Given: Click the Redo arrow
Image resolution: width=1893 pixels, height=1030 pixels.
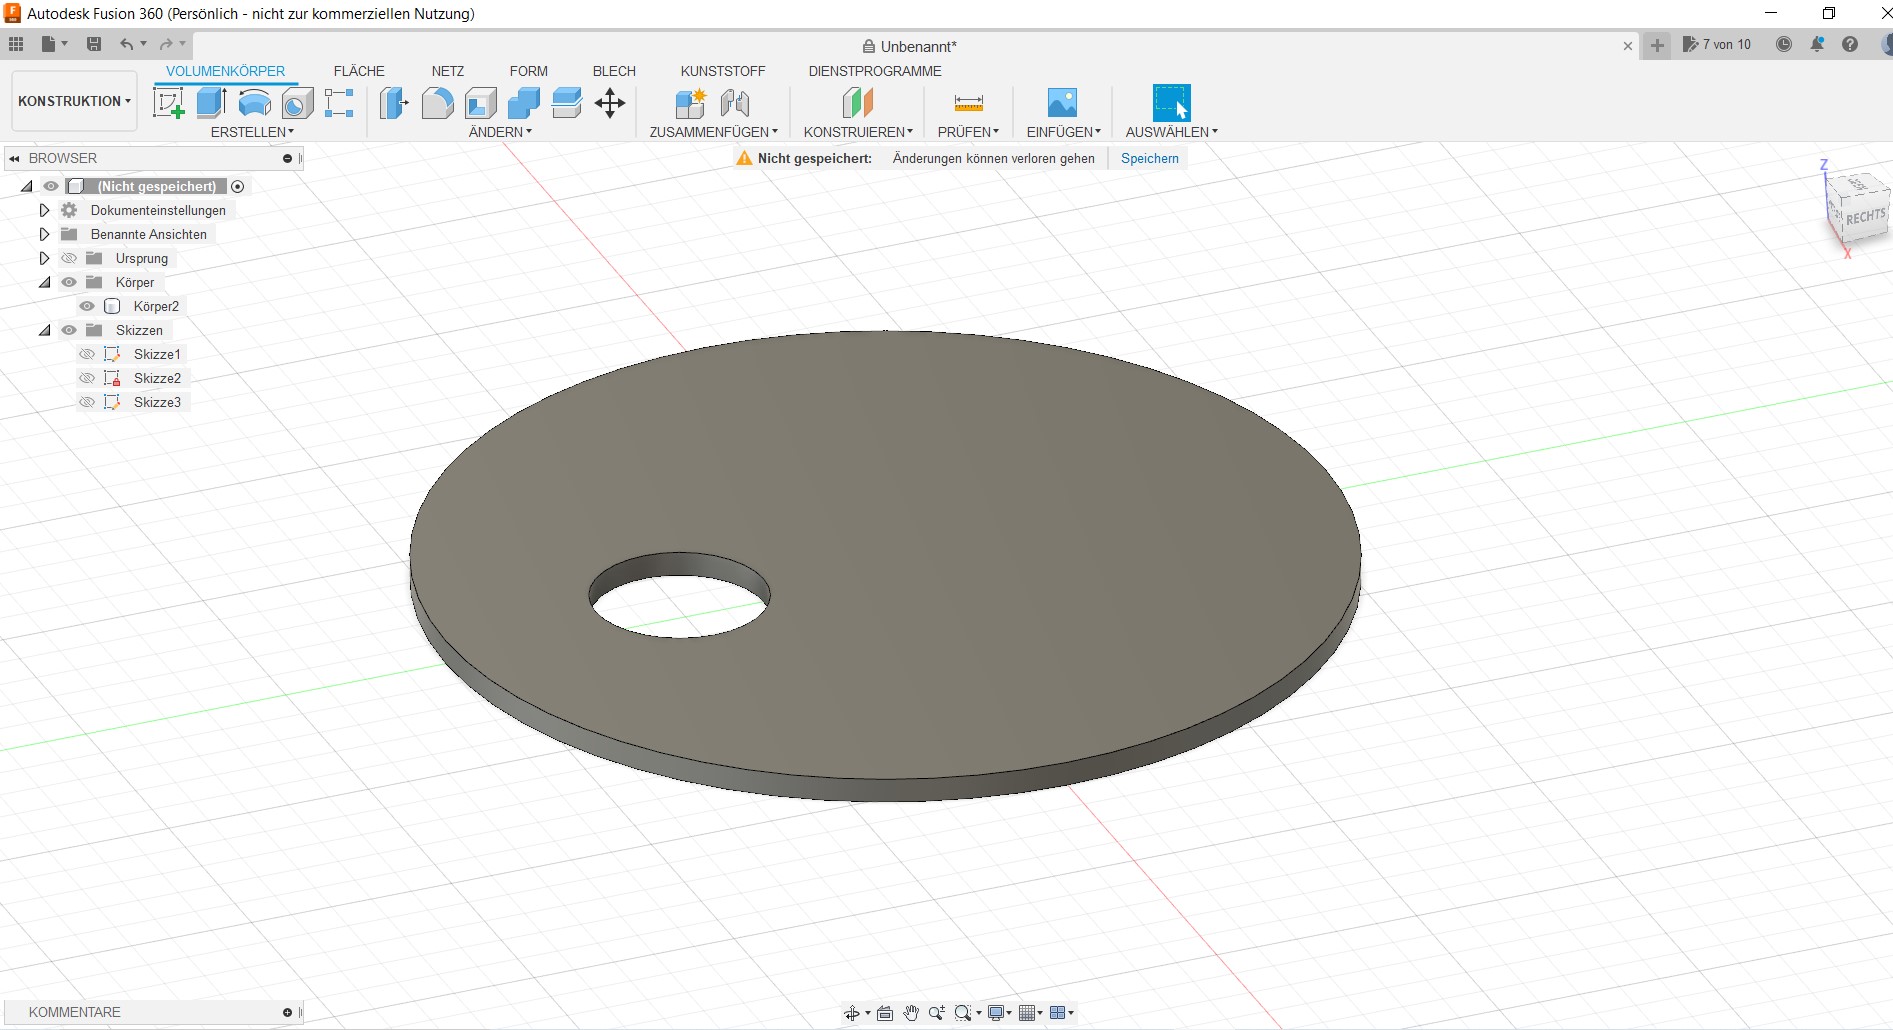Looking at the screenshot, I should [x=166, y=44].
